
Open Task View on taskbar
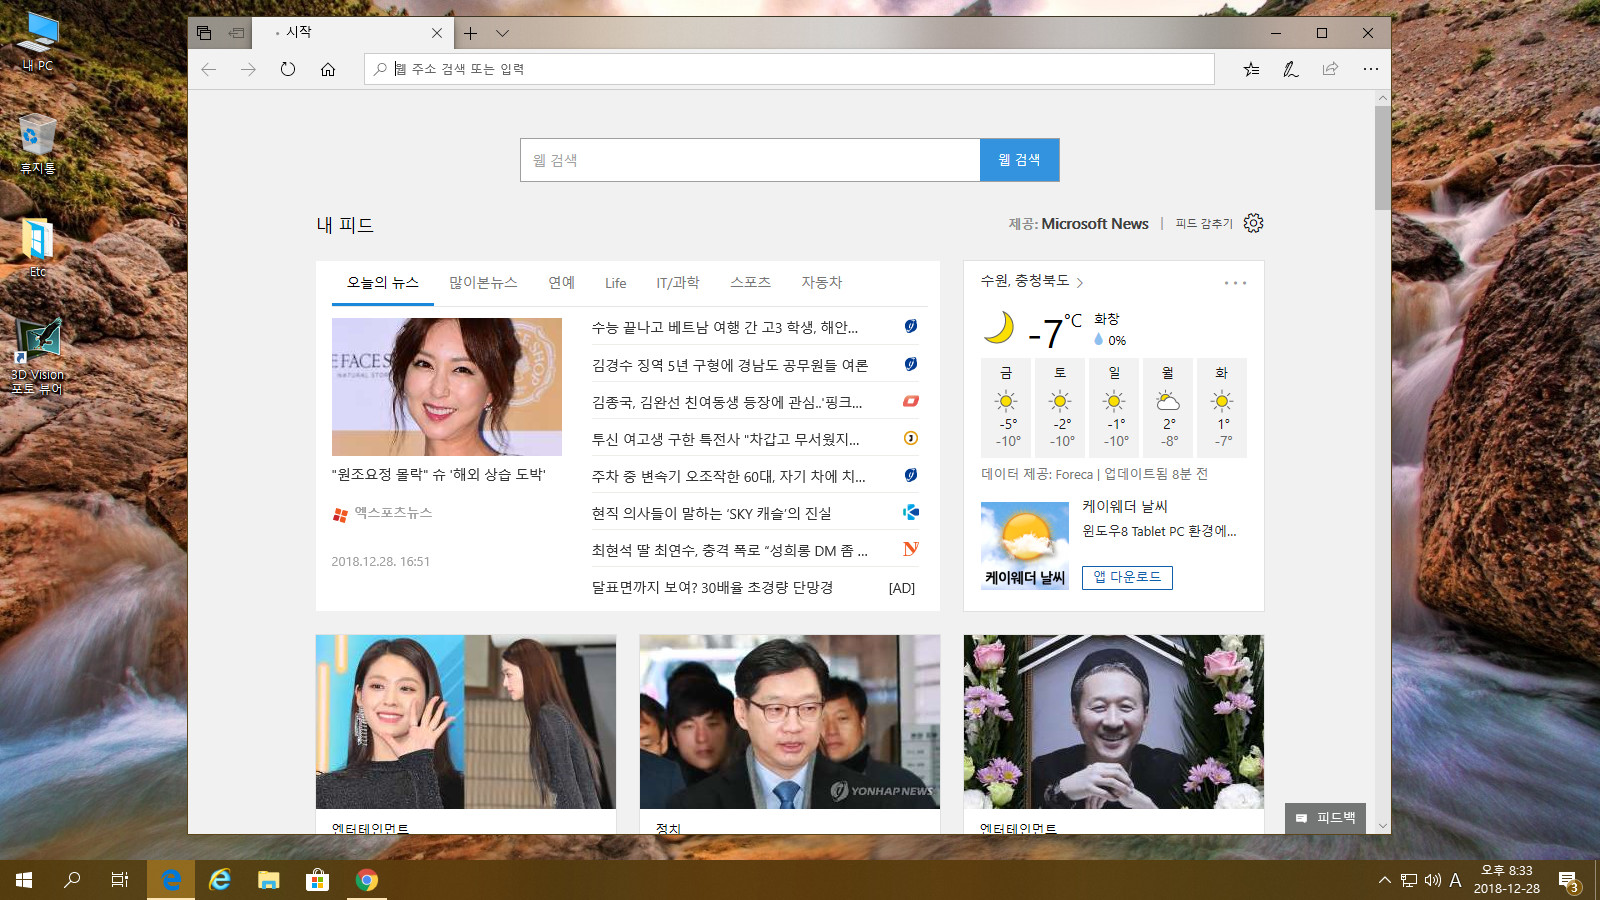[120, 880]
